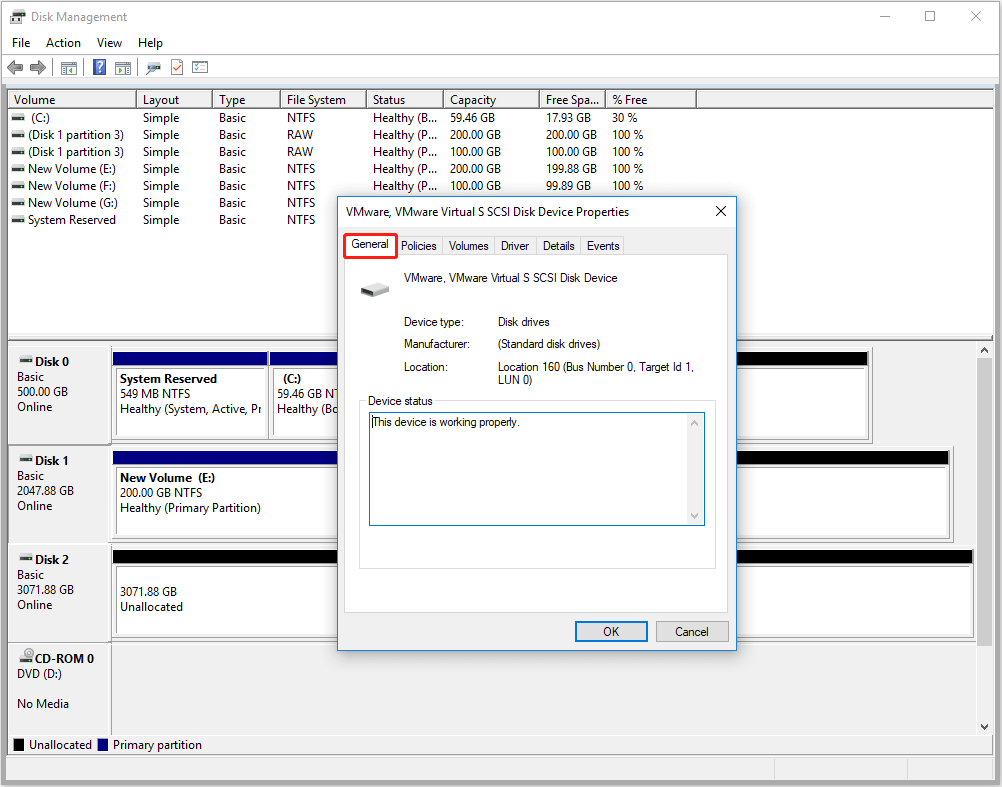Sort by the Status column header
Image resolution: width=1002 pixels, height=787 pixels.
click(405, 100)
